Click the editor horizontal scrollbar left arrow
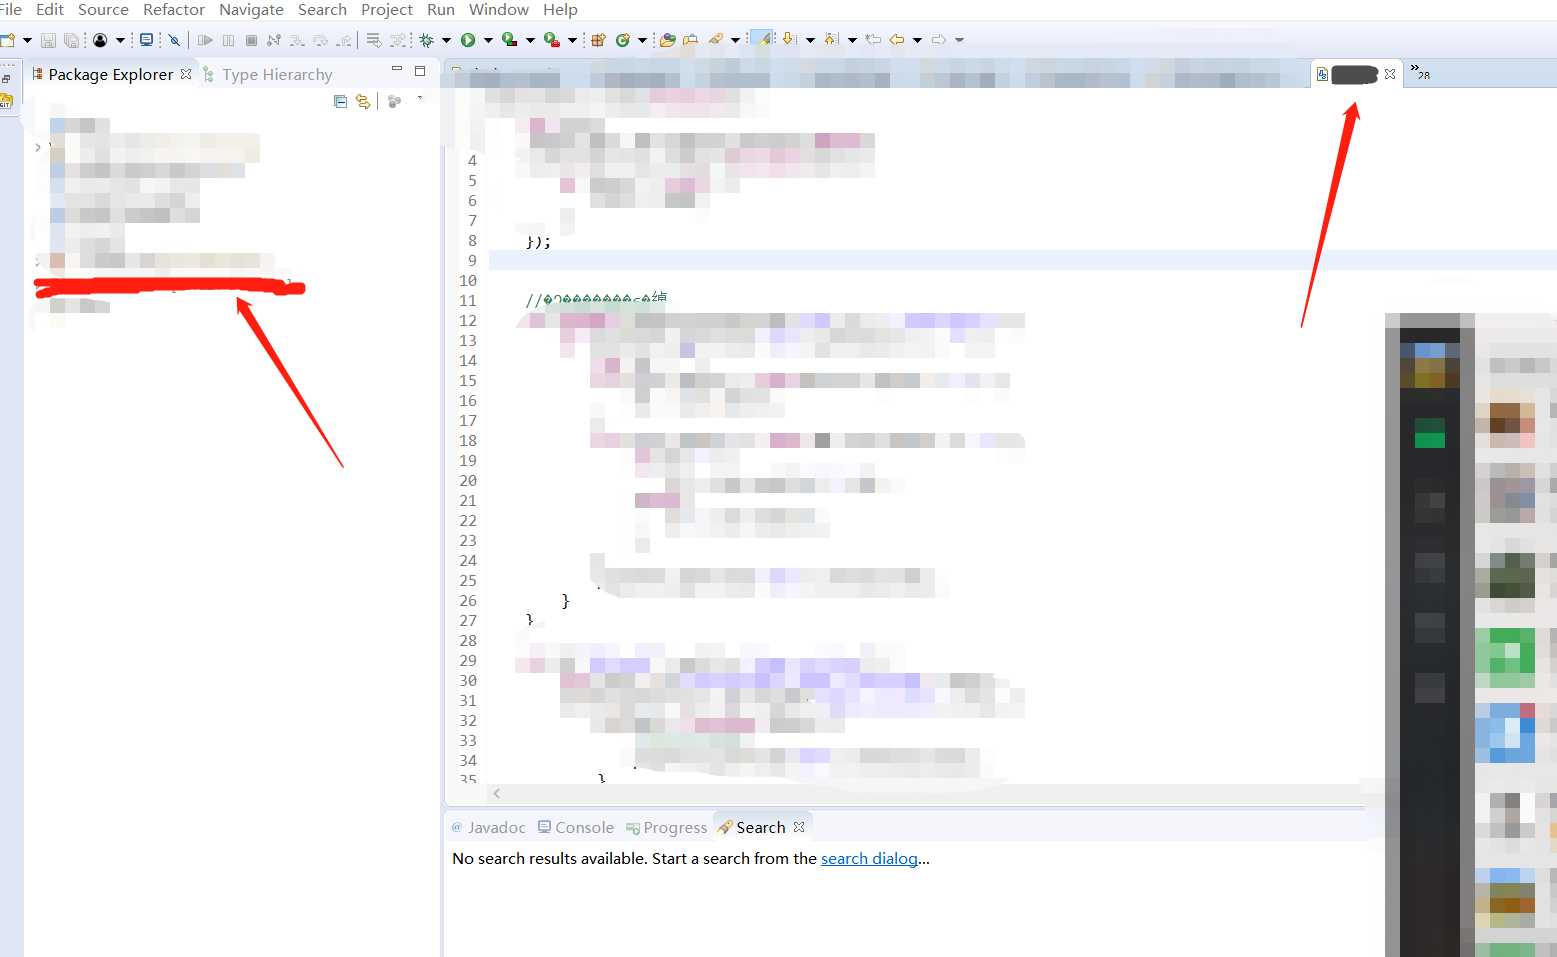1557x957 pixels. point(497,793)
